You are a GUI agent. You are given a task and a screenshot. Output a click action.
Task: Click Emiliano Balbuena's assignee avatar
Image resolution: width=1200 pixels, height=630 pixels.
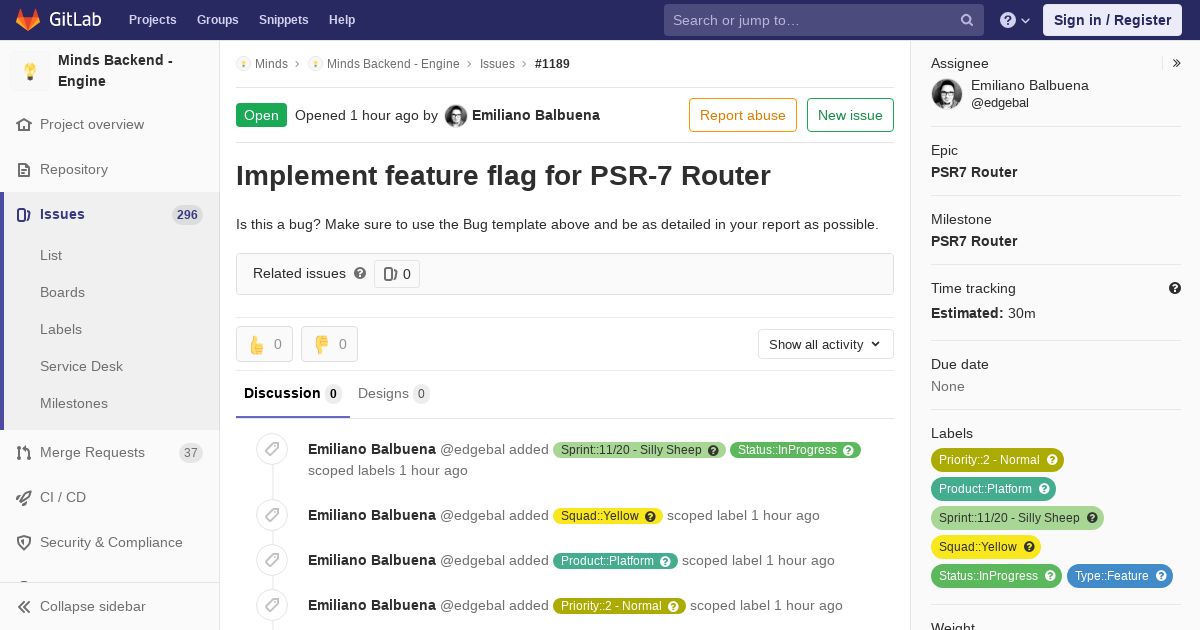tap(947, 94)
